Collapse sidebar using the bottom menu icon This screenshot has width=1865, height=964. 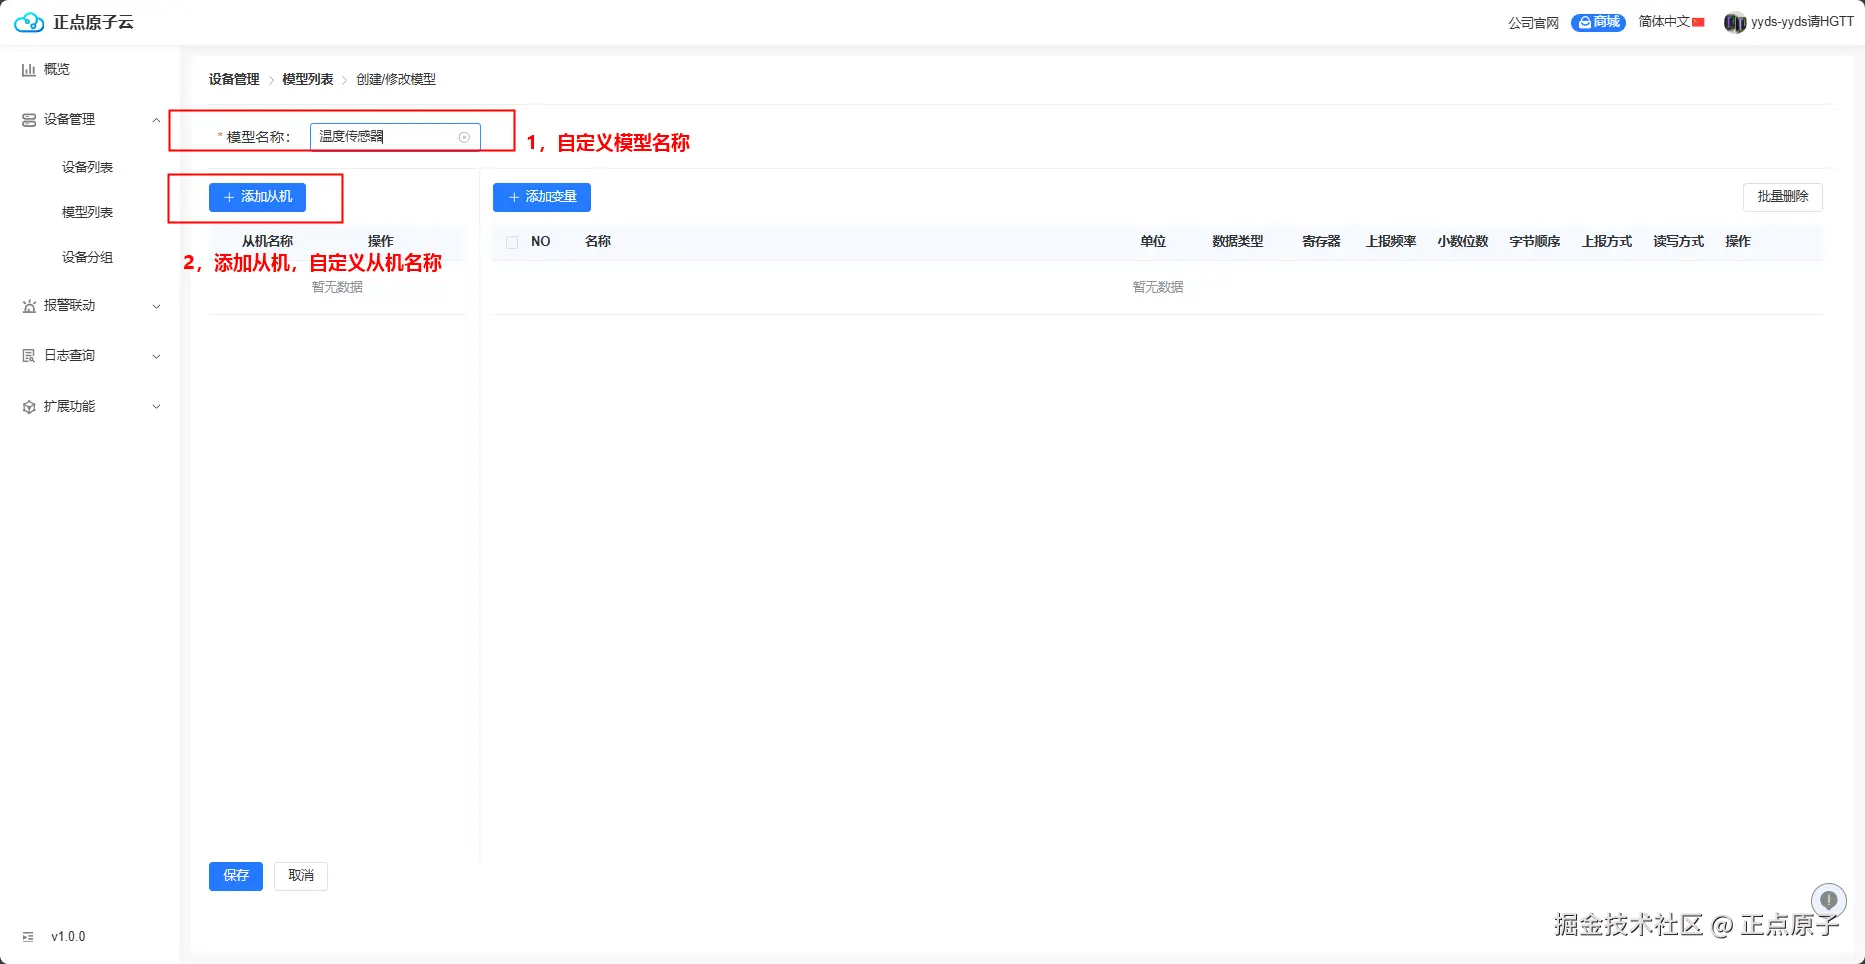click(28, 937)
